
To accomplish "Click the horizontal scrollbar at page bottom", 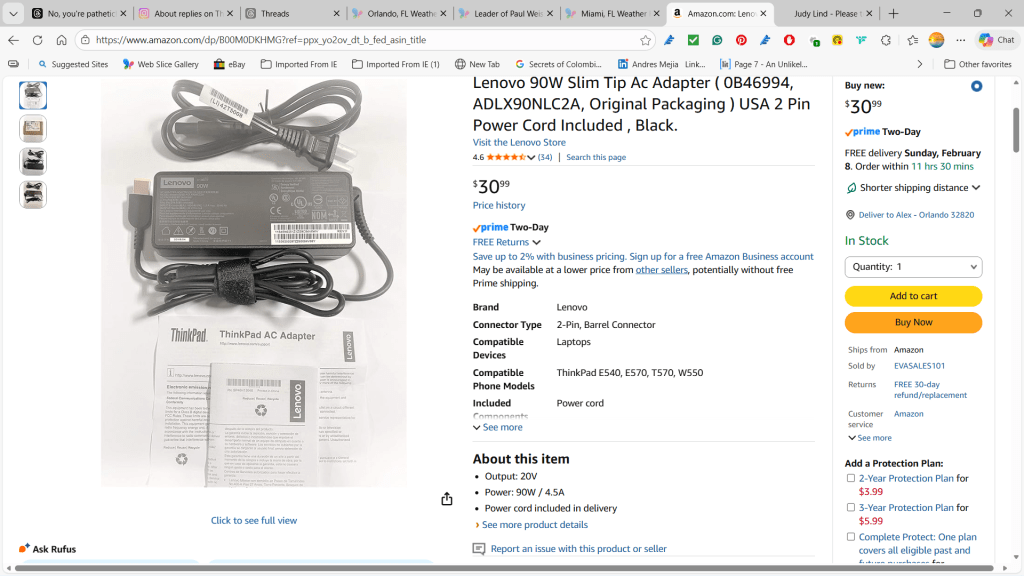I will pyautogui.click(x=504, y=568).
